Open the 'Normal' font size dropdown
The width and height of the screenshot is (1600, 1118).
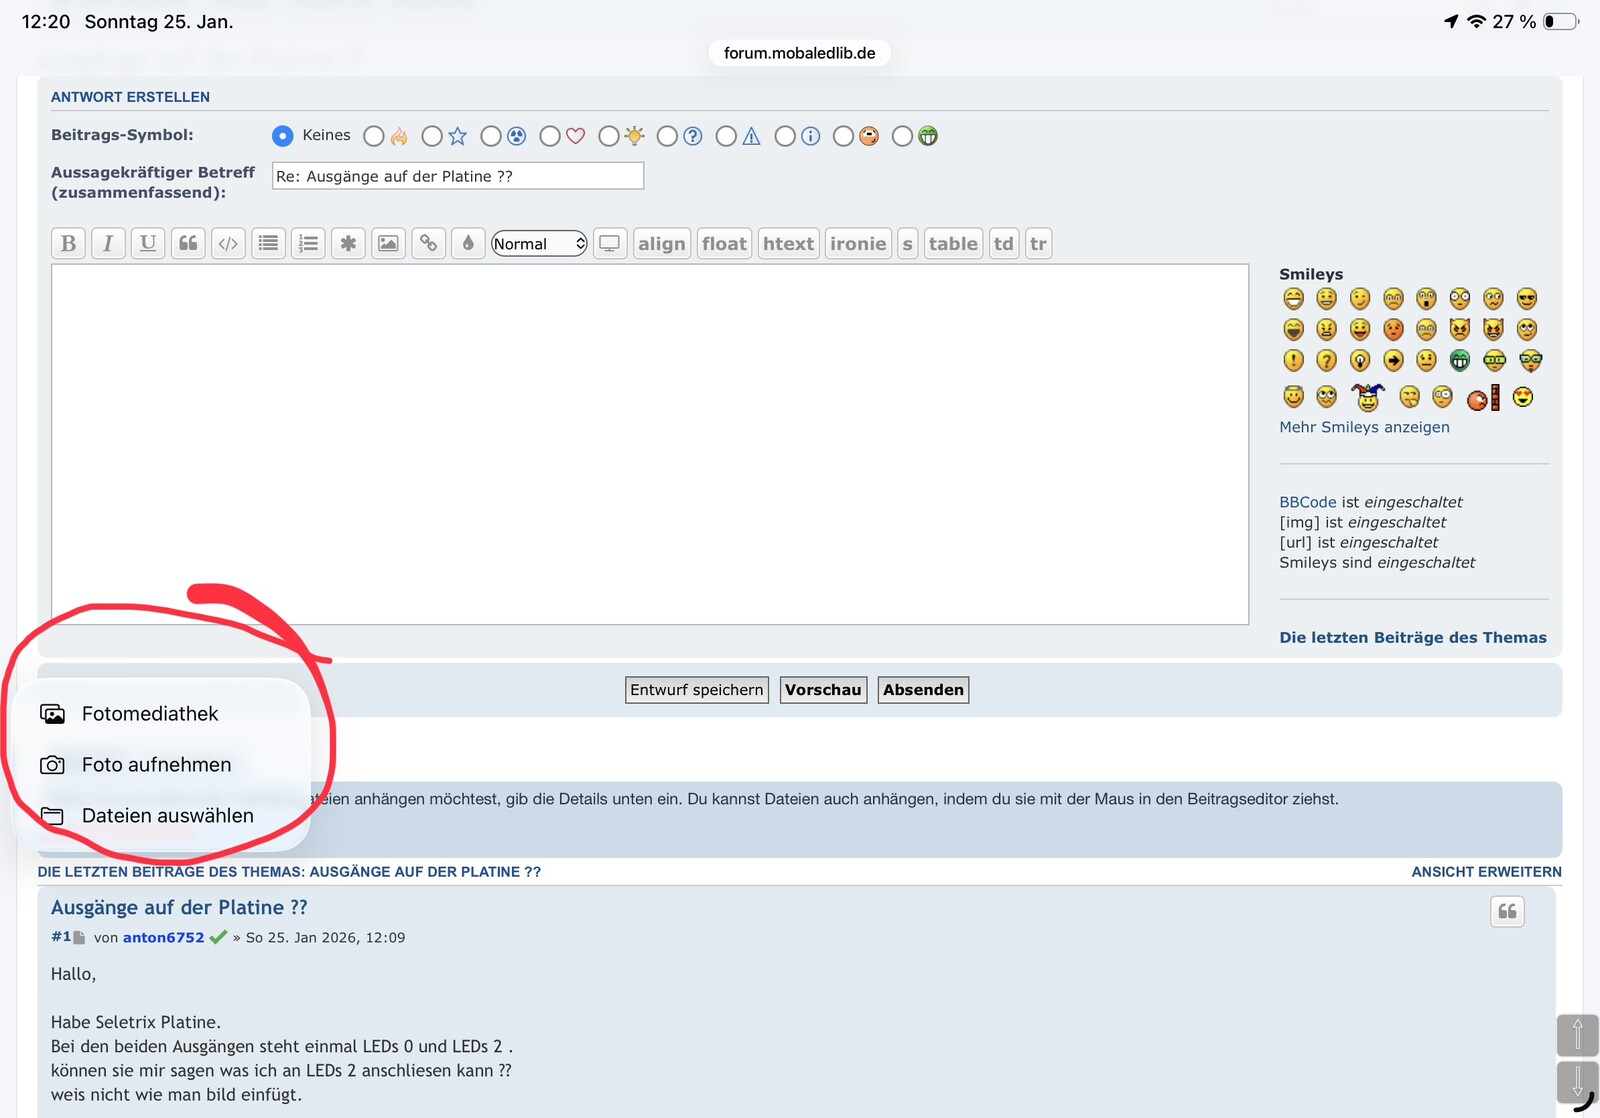(x=539, y=243)
